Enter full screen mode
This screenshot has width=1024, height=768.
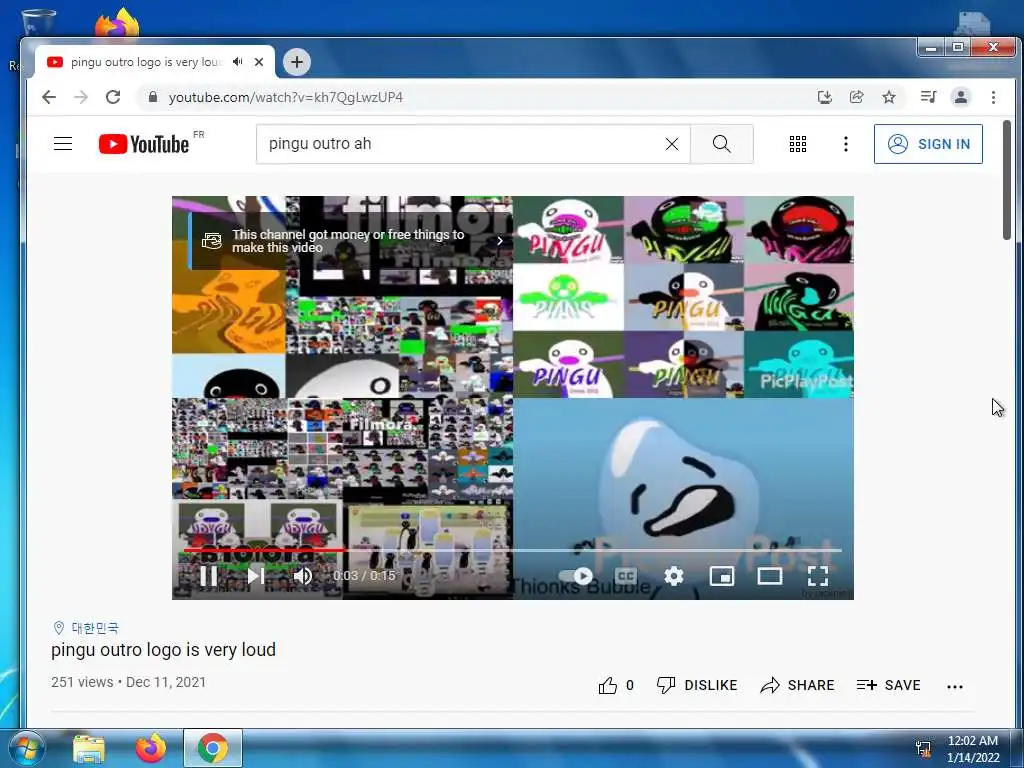(818, 576)
